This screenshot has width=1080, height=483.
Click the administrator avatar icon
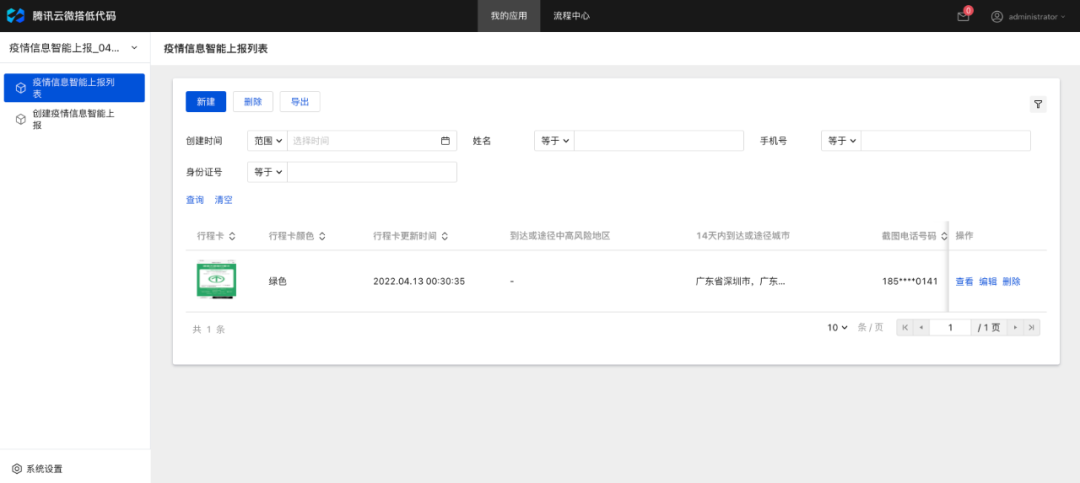[x=997, y=17]
